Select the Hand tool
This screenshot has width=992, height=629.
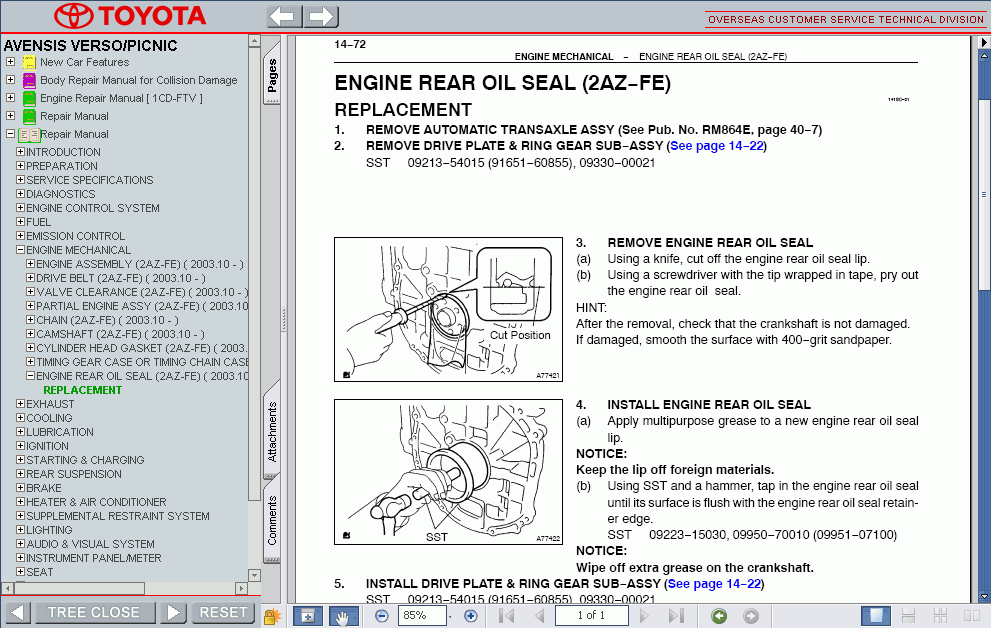pyautogui.click(x=343, y=616)
